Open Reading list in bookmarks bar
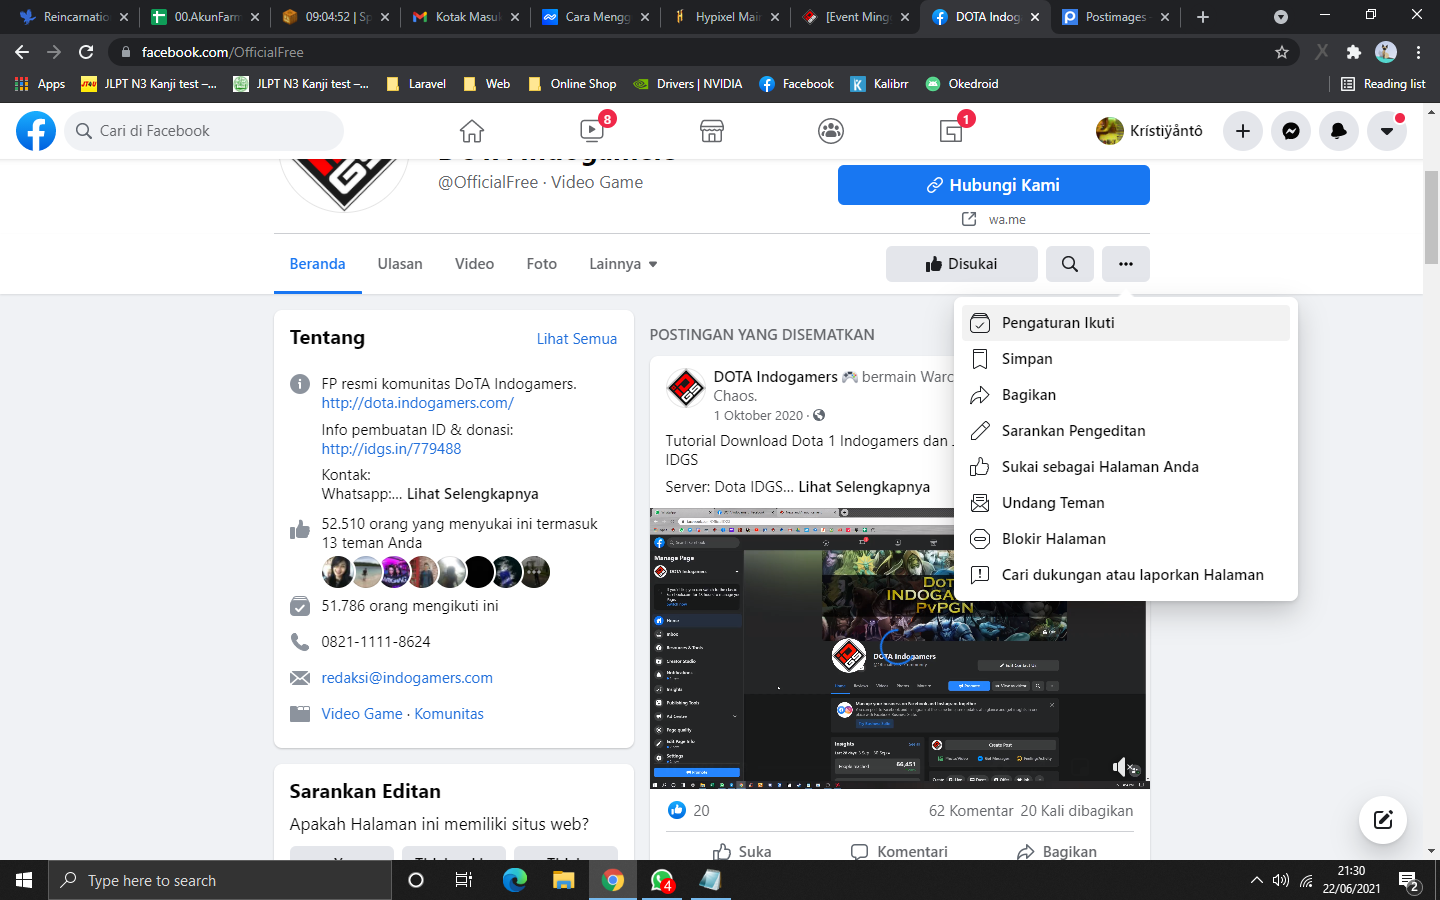 [1383, 84]
